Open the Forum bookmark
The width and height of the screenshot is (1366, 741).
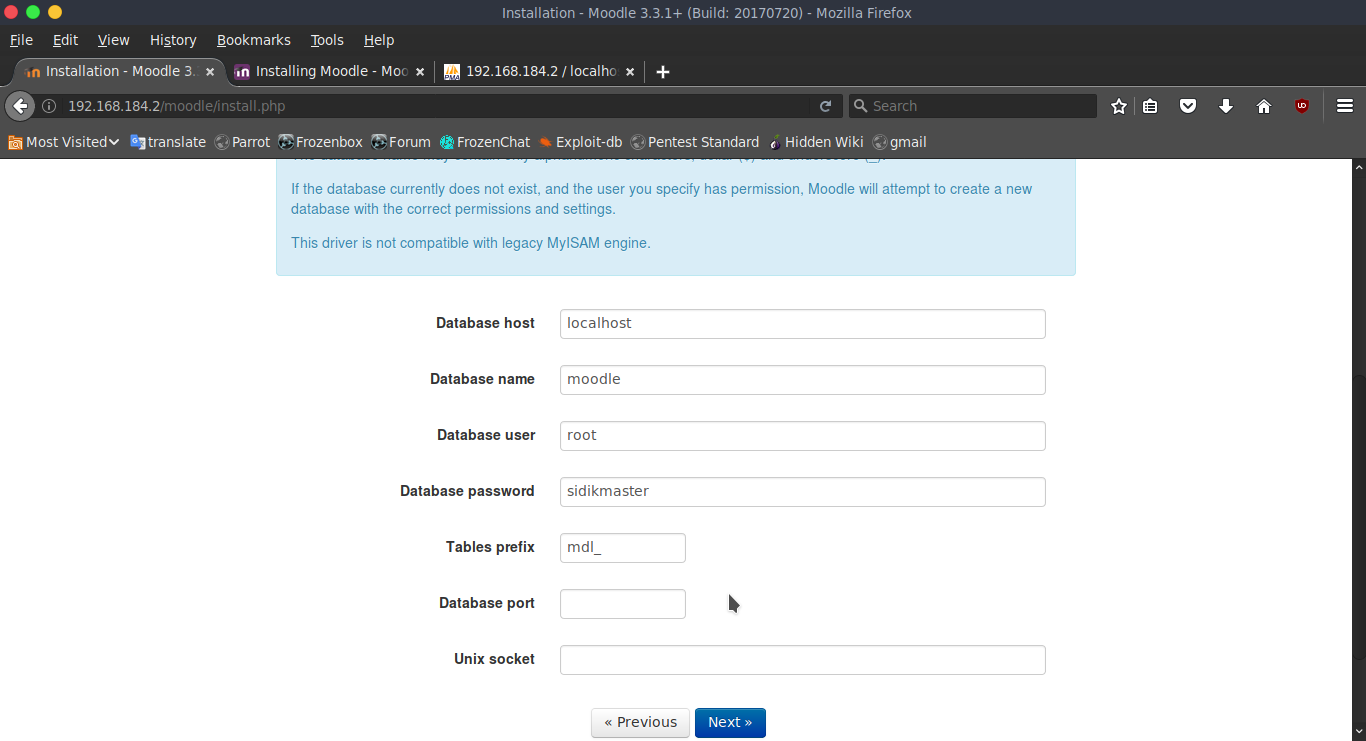pyautogui.click(x=401, y=142)
